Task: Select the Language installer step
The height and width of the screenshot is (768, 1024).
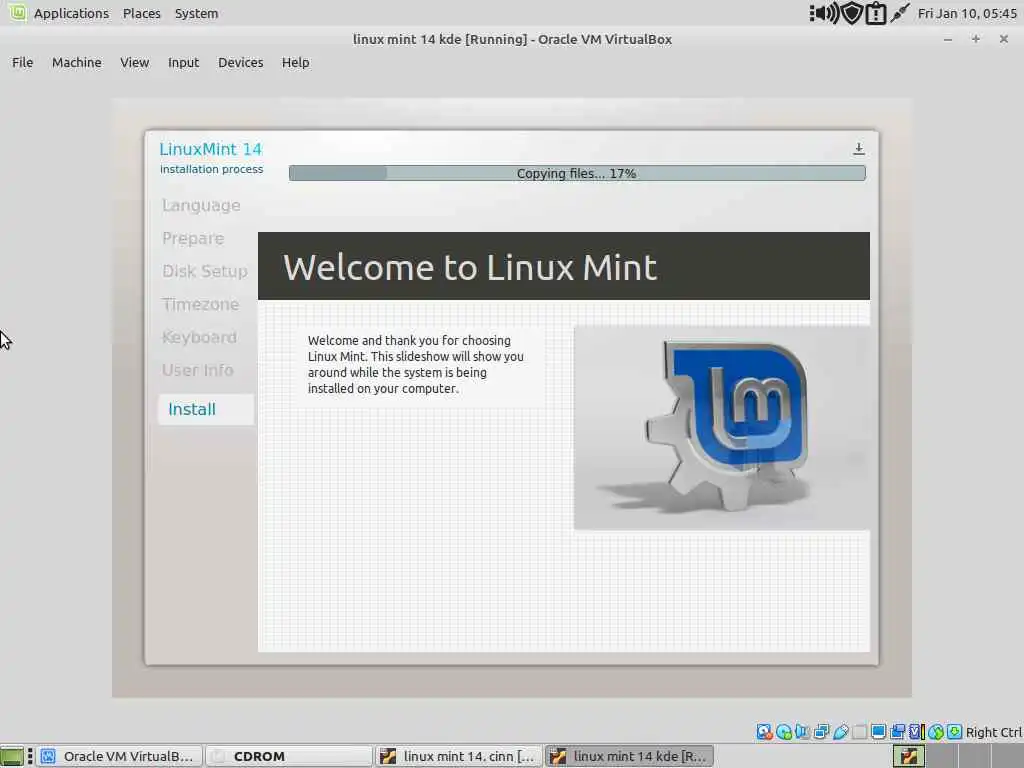Action: coord(201,205)
